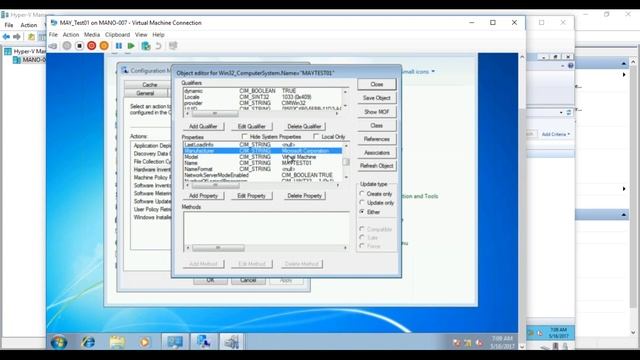This screenshot has height=360, width=640.
Task: Click the guest taskbar clock
Action: pos(502,342)
